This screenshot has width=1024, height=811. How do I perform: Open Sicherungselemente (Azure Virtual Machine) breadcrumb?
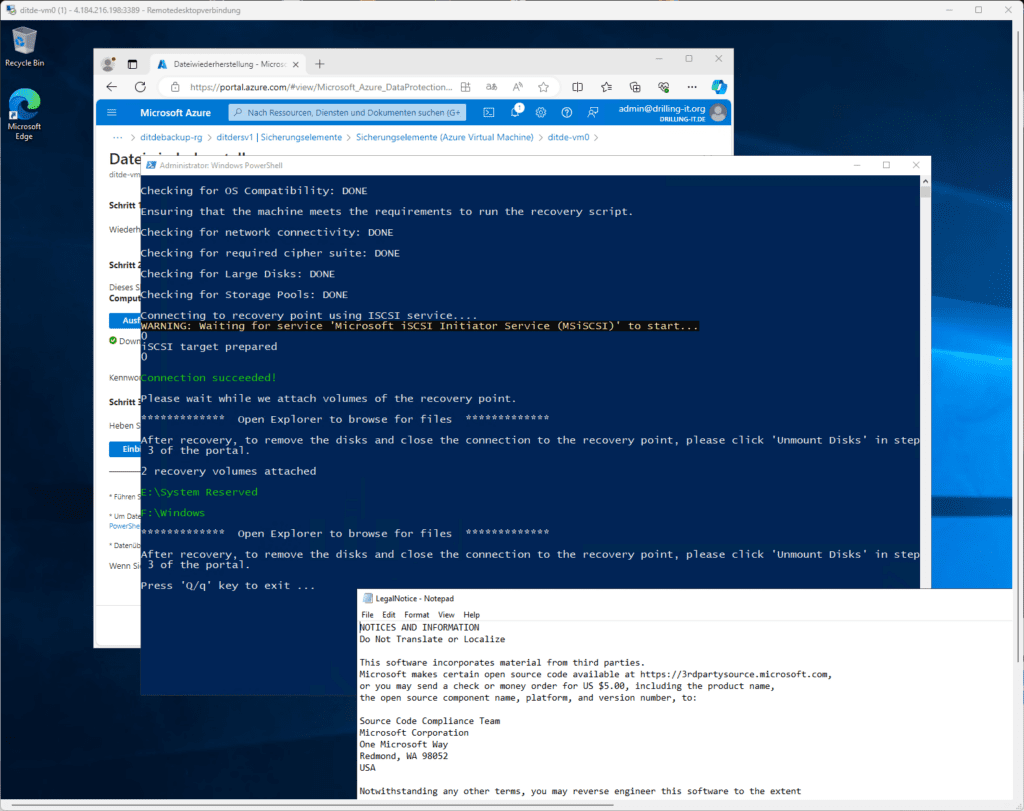445,137
